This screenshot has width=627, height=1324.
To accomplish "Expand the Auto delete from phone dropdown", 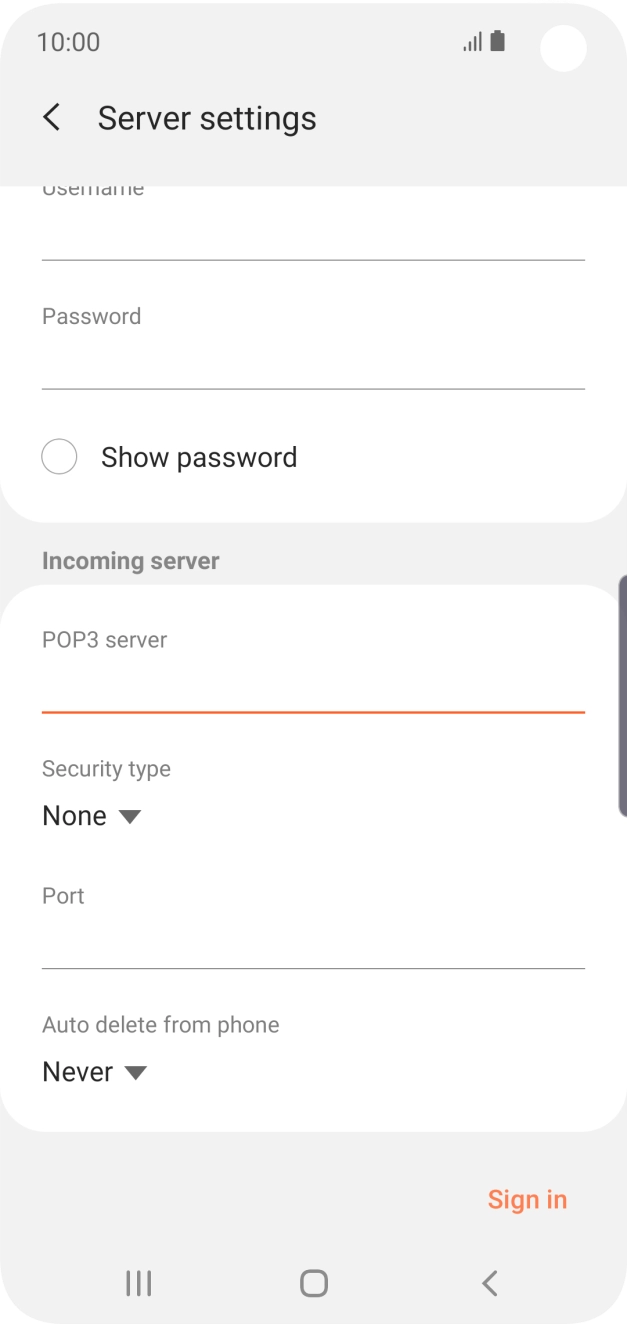I will click(94, 1071).
